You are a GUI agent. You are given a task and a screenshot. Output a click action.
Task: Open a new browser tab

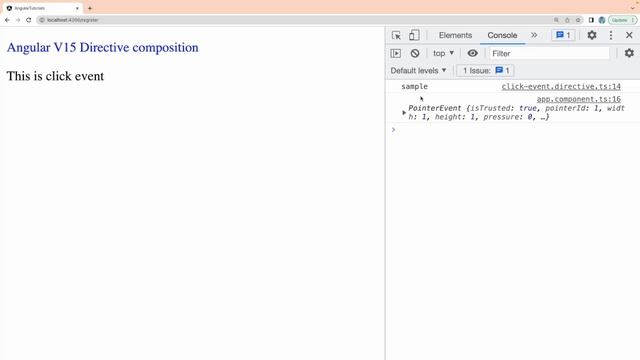pos(90,8)
